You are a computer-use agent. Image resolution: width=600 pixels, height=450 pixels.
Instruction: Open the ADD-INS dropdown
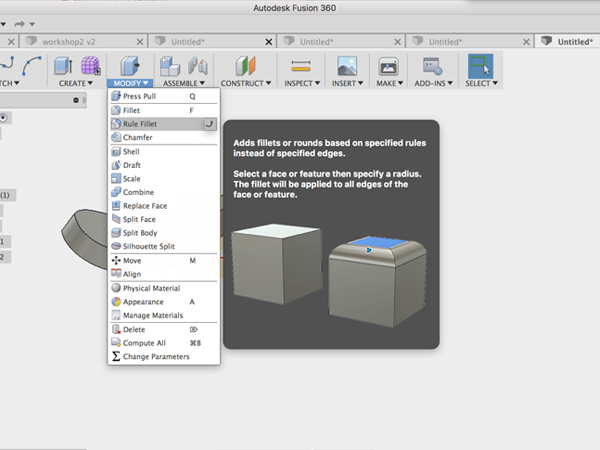click(x=433, y=83)
